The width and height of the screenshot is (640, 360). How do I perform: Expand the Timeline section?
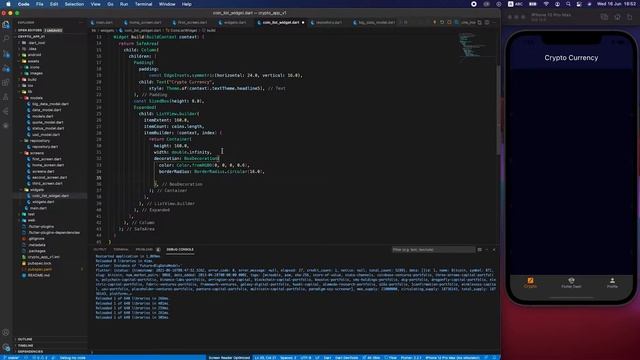24,345
